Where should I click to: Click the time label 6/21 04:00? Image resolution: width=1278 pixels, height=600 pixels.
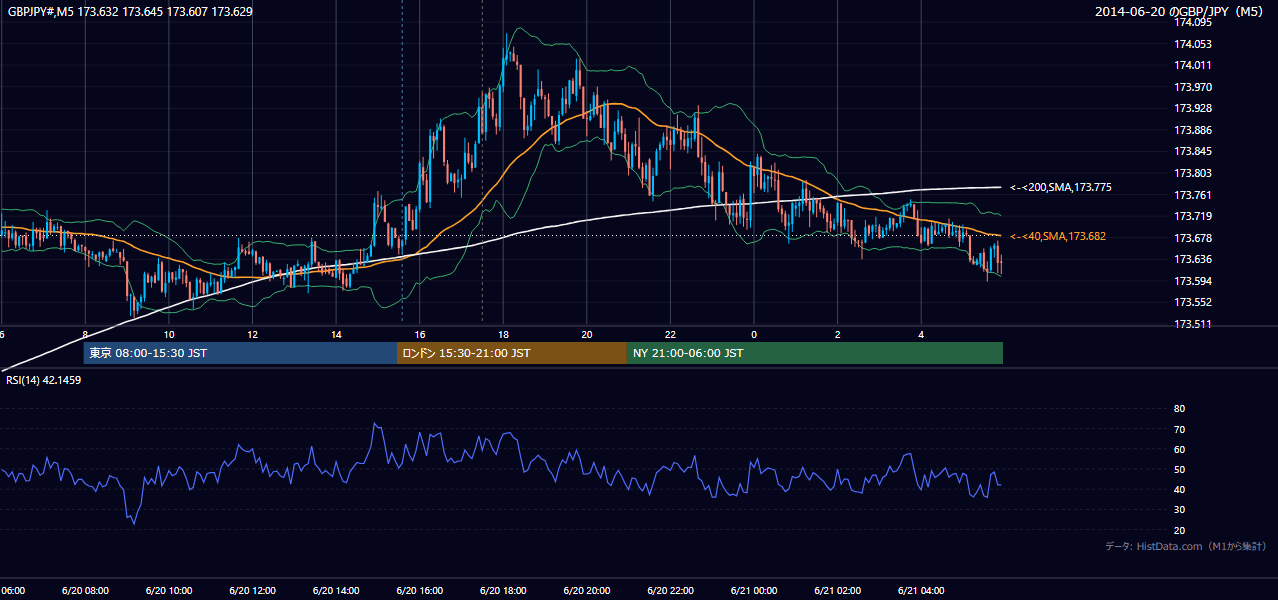click(x=921, y=591)
